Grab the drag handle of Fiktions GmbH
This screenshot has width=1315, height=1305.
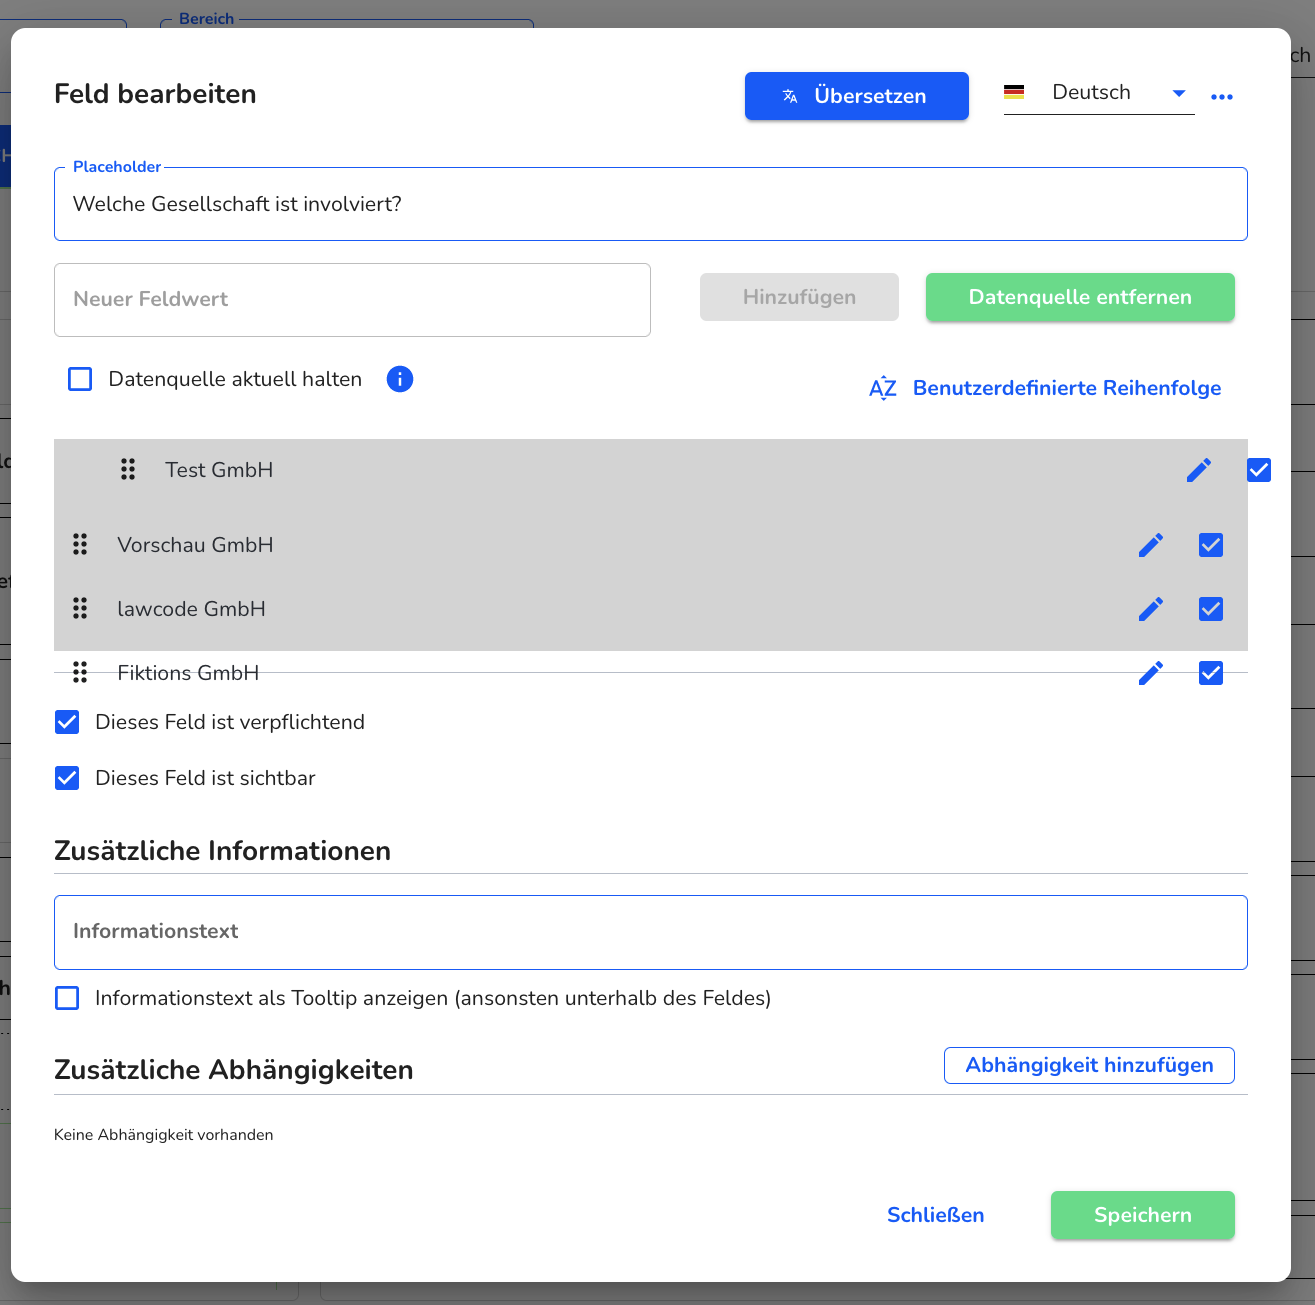[x=80, y=672]
